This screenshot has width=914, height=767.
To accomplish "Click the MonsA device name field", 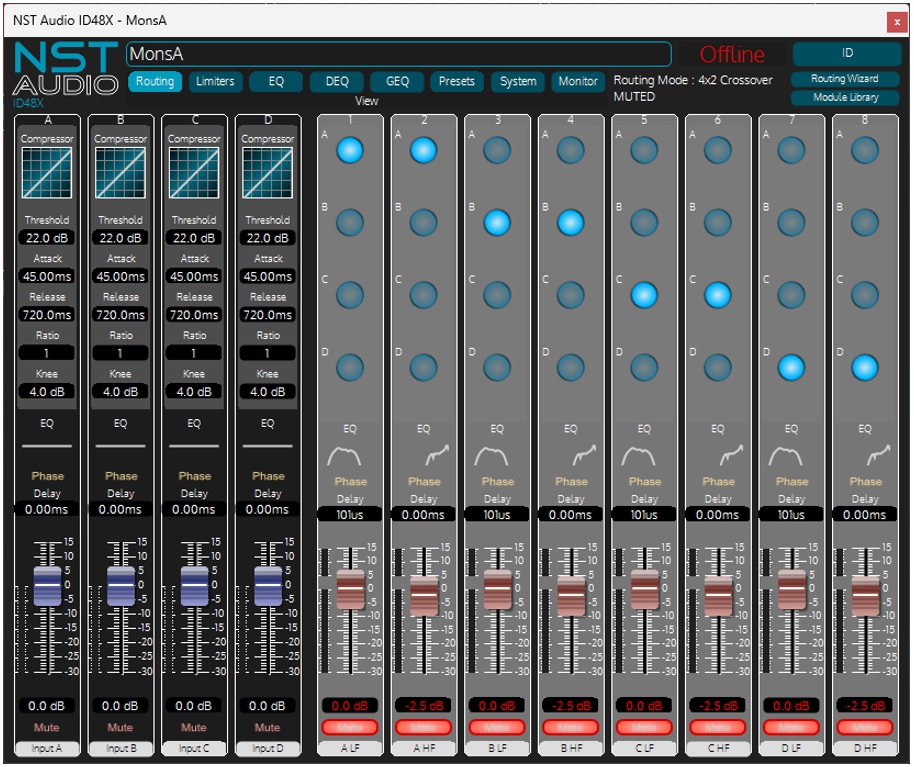I will click(398, 55).
